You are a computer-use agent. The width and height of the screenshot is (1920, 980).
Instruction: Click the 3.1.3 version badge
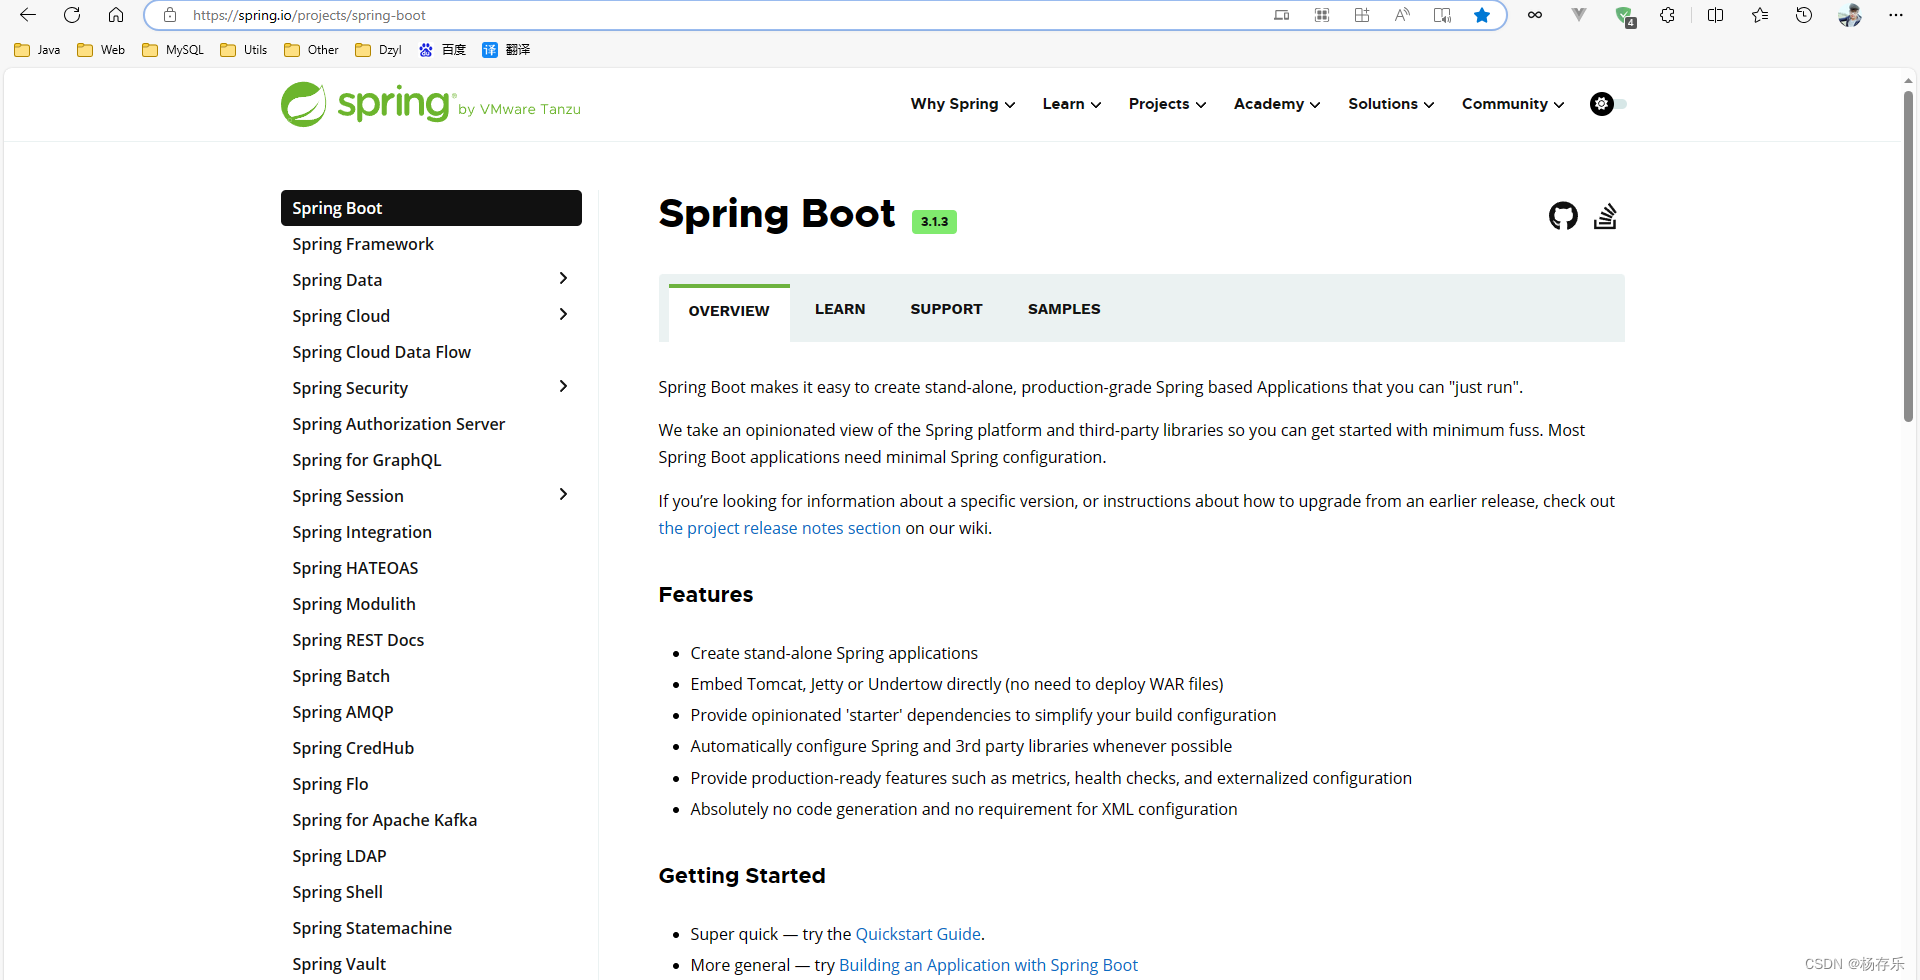934,222
